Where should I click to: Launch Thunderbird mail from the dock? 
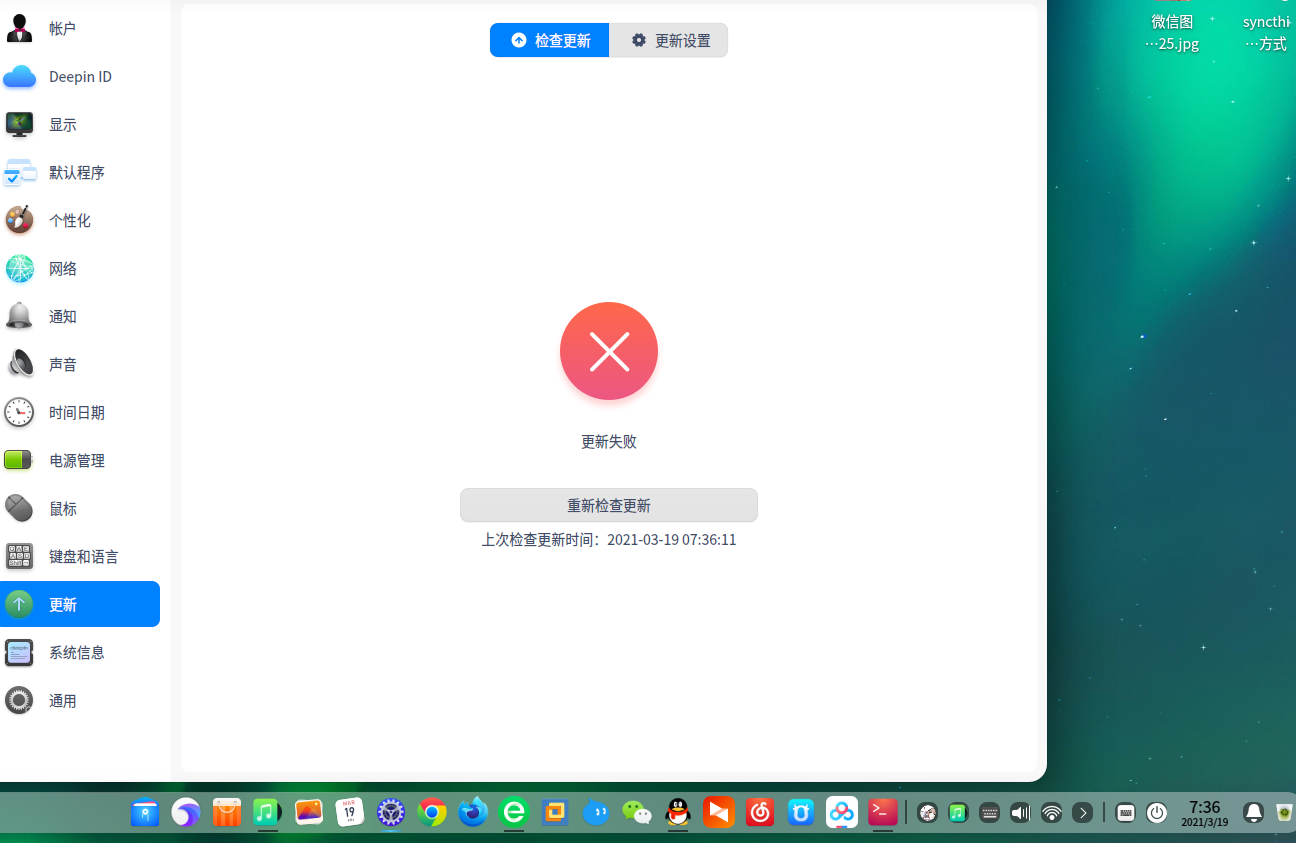coord(473,812)
